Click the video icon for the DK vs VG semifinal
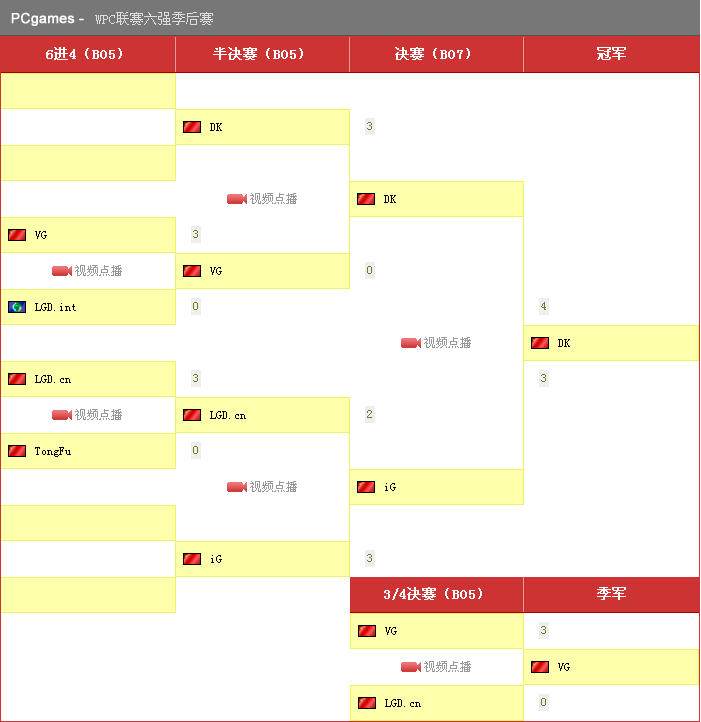This screenshot has height=722, width=701. 237,199
